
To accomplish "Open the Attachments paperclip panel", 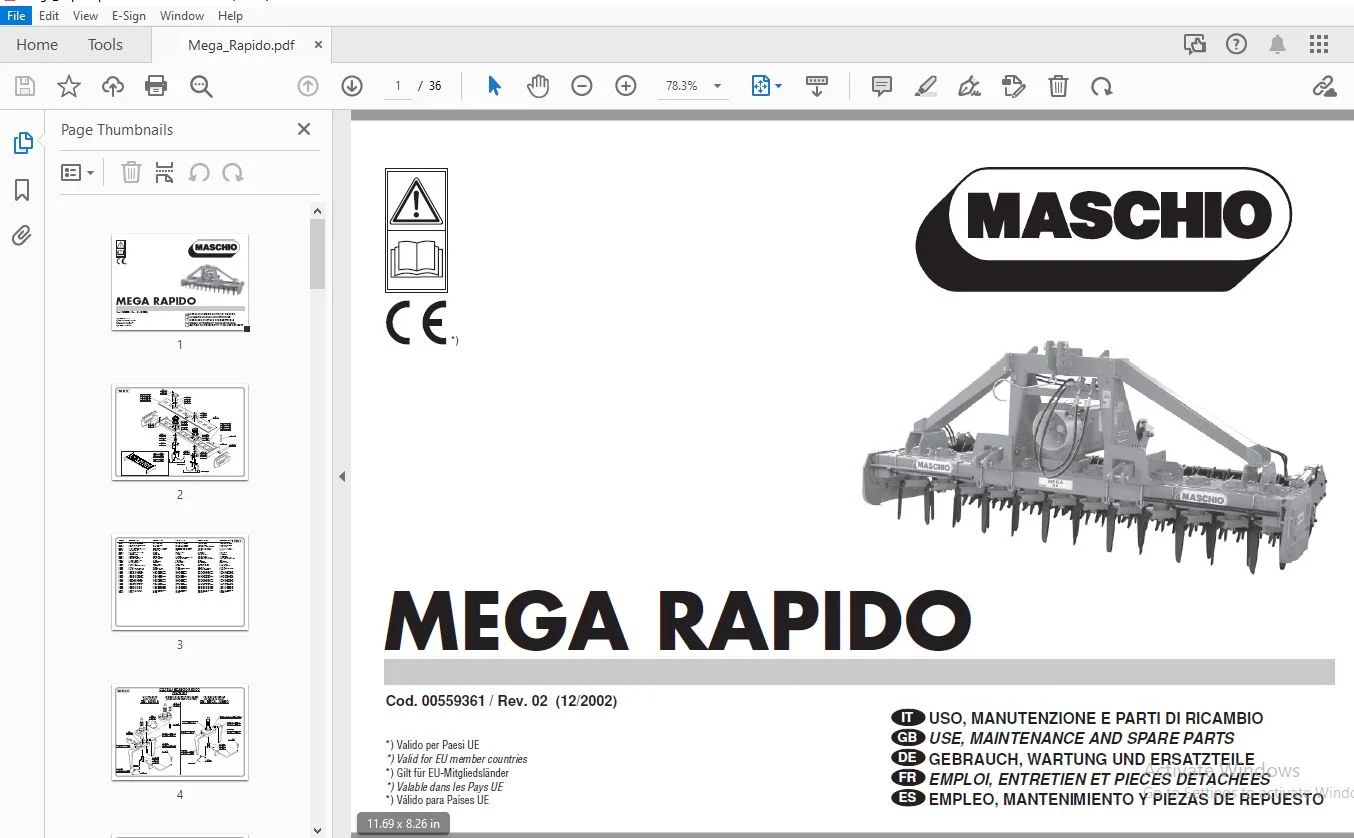I will coord(22,236).
